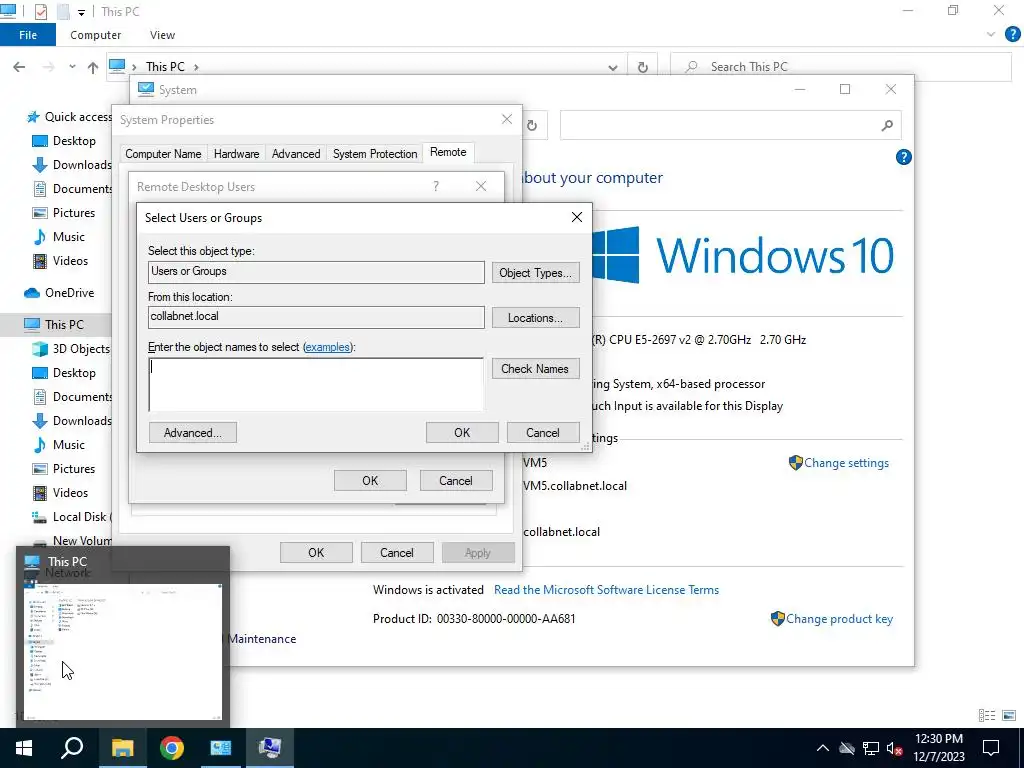Confirm OK in Select Users or Groups
The image size is (1024, 768).
pyautogui.click(x=462, y=433)
